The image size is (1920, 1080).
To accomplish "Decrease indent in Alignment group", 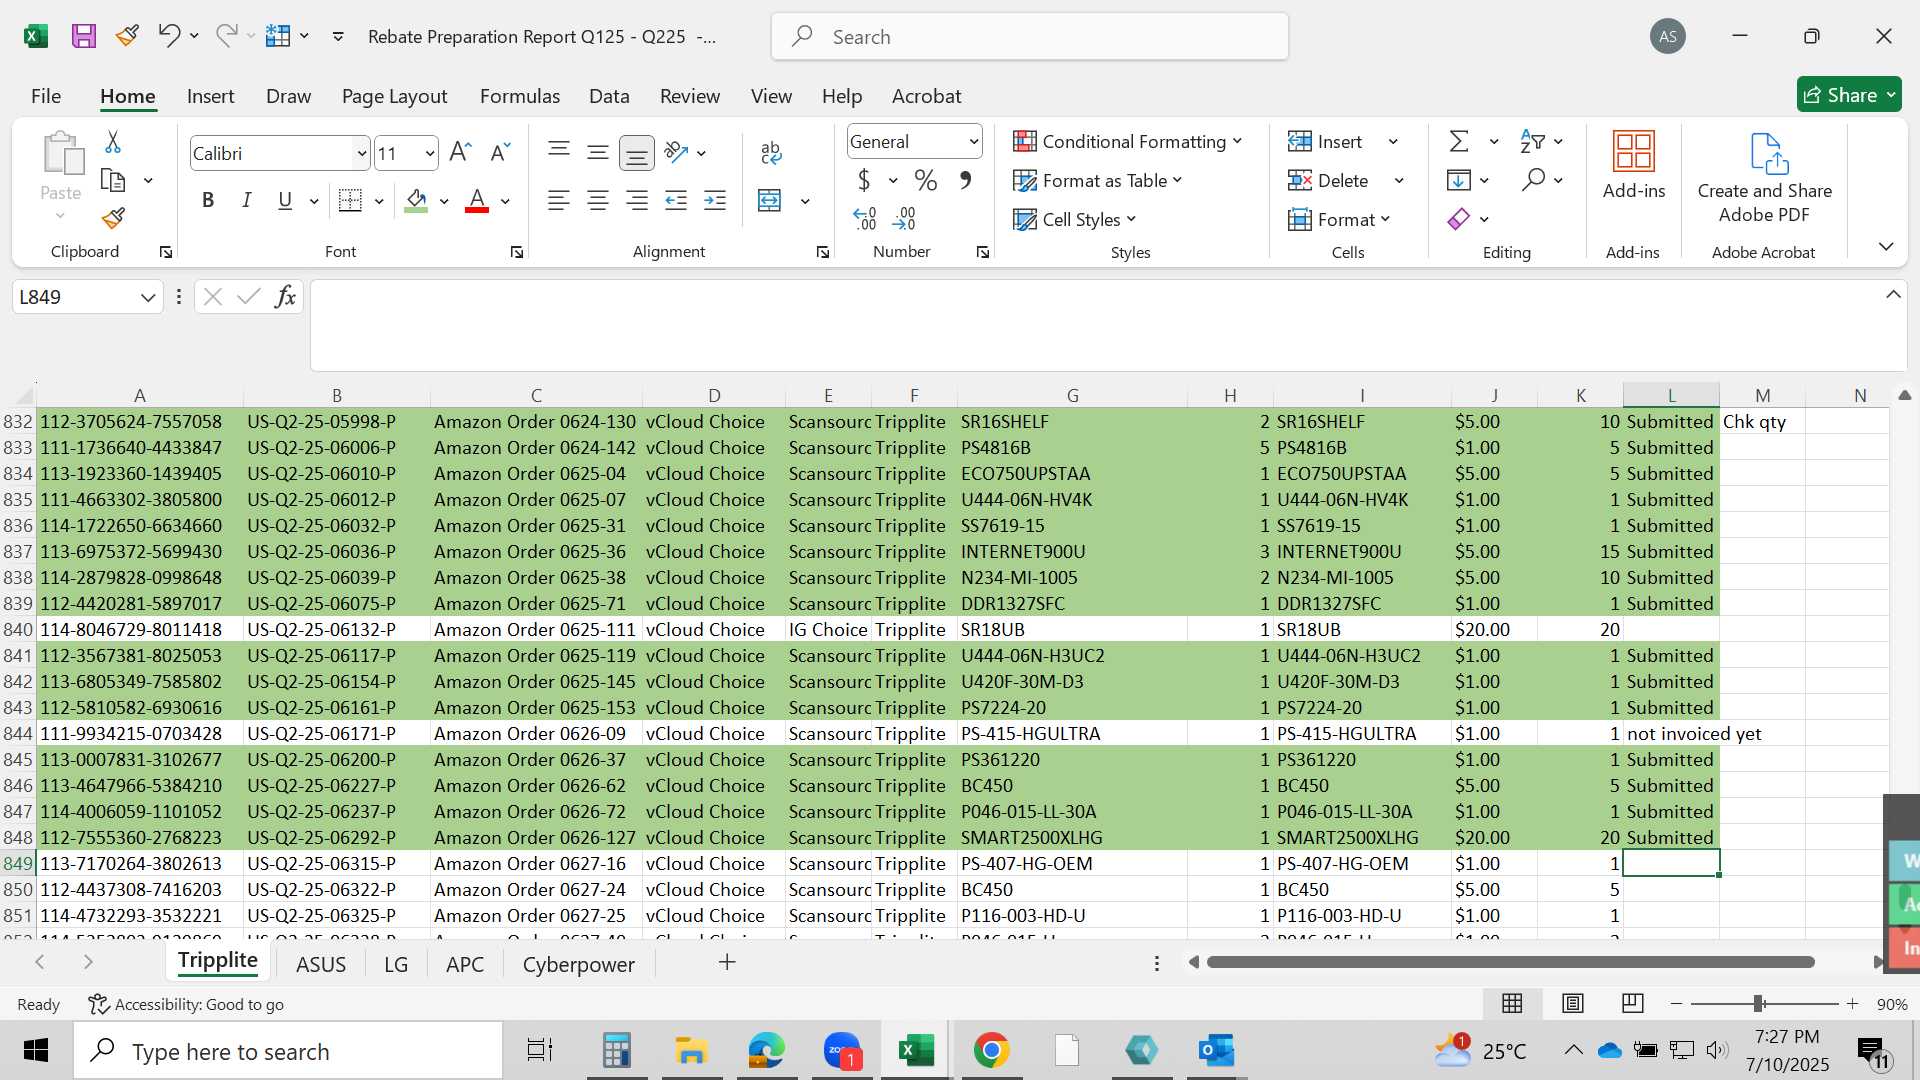I will point(676,201).
